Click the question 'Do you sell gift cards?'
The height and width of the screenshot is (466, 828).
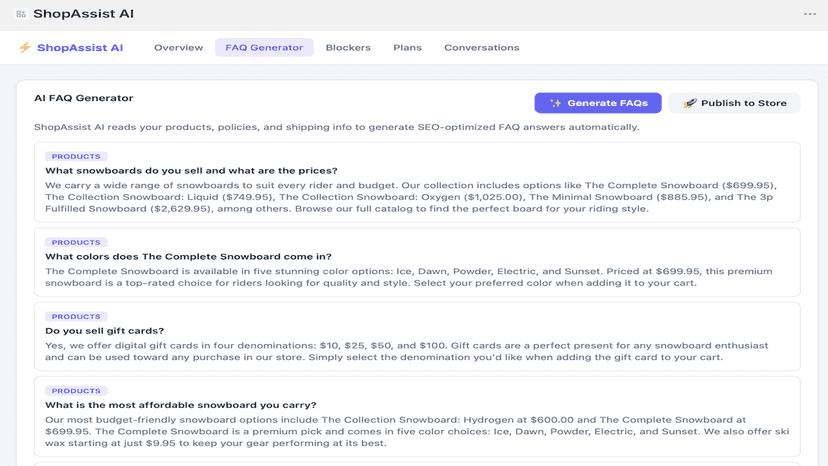[105, 331]
